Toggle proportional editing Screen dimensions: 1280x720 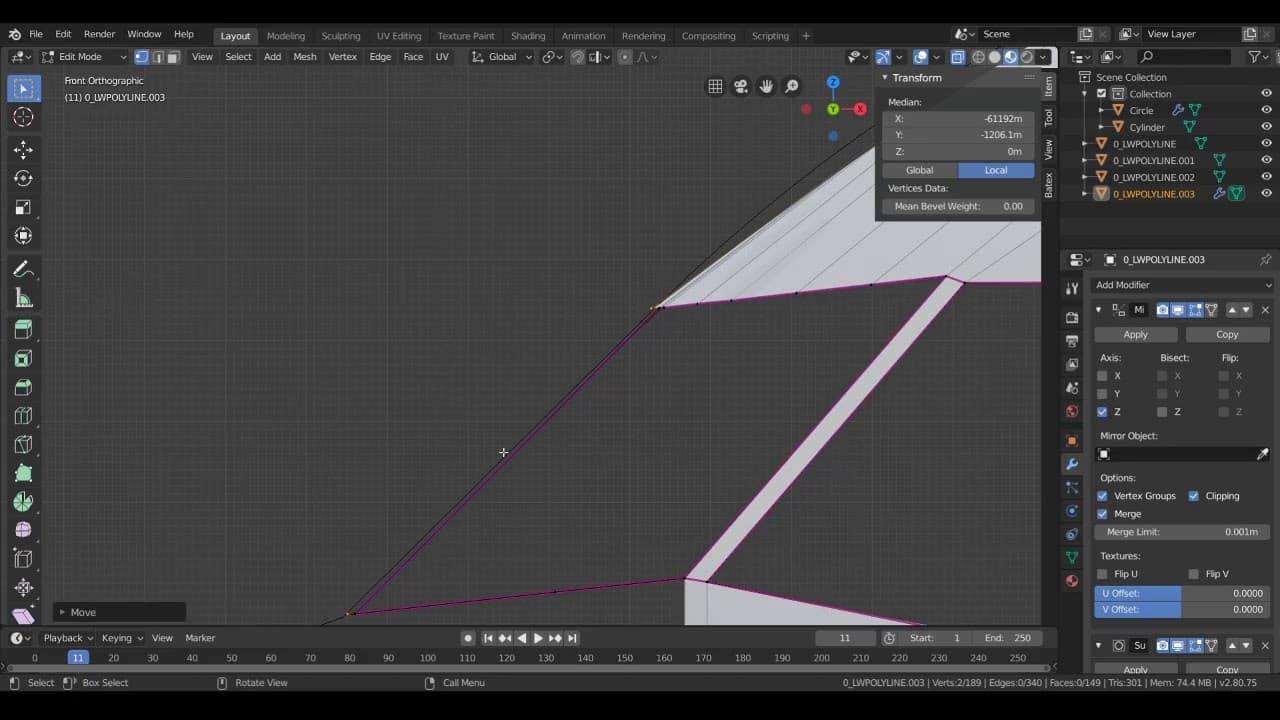pyautogui.click(x=625, y=57)
